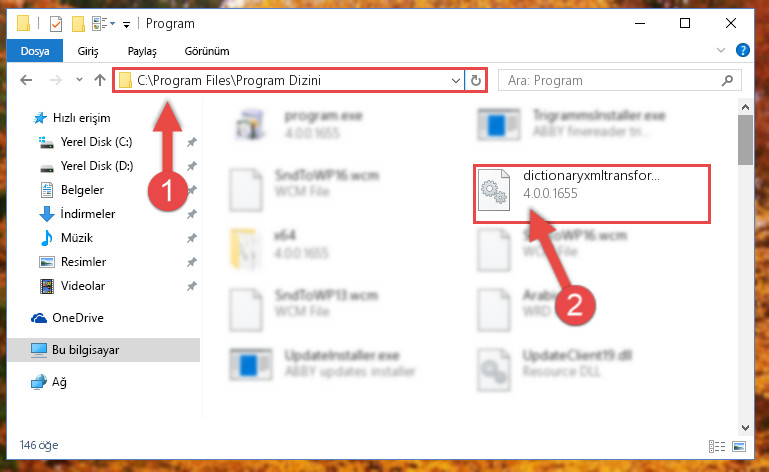This screenshot has width=769, height=472.
Task: Click the properties checkmark icon in title bar
Action: click(56, 24)
